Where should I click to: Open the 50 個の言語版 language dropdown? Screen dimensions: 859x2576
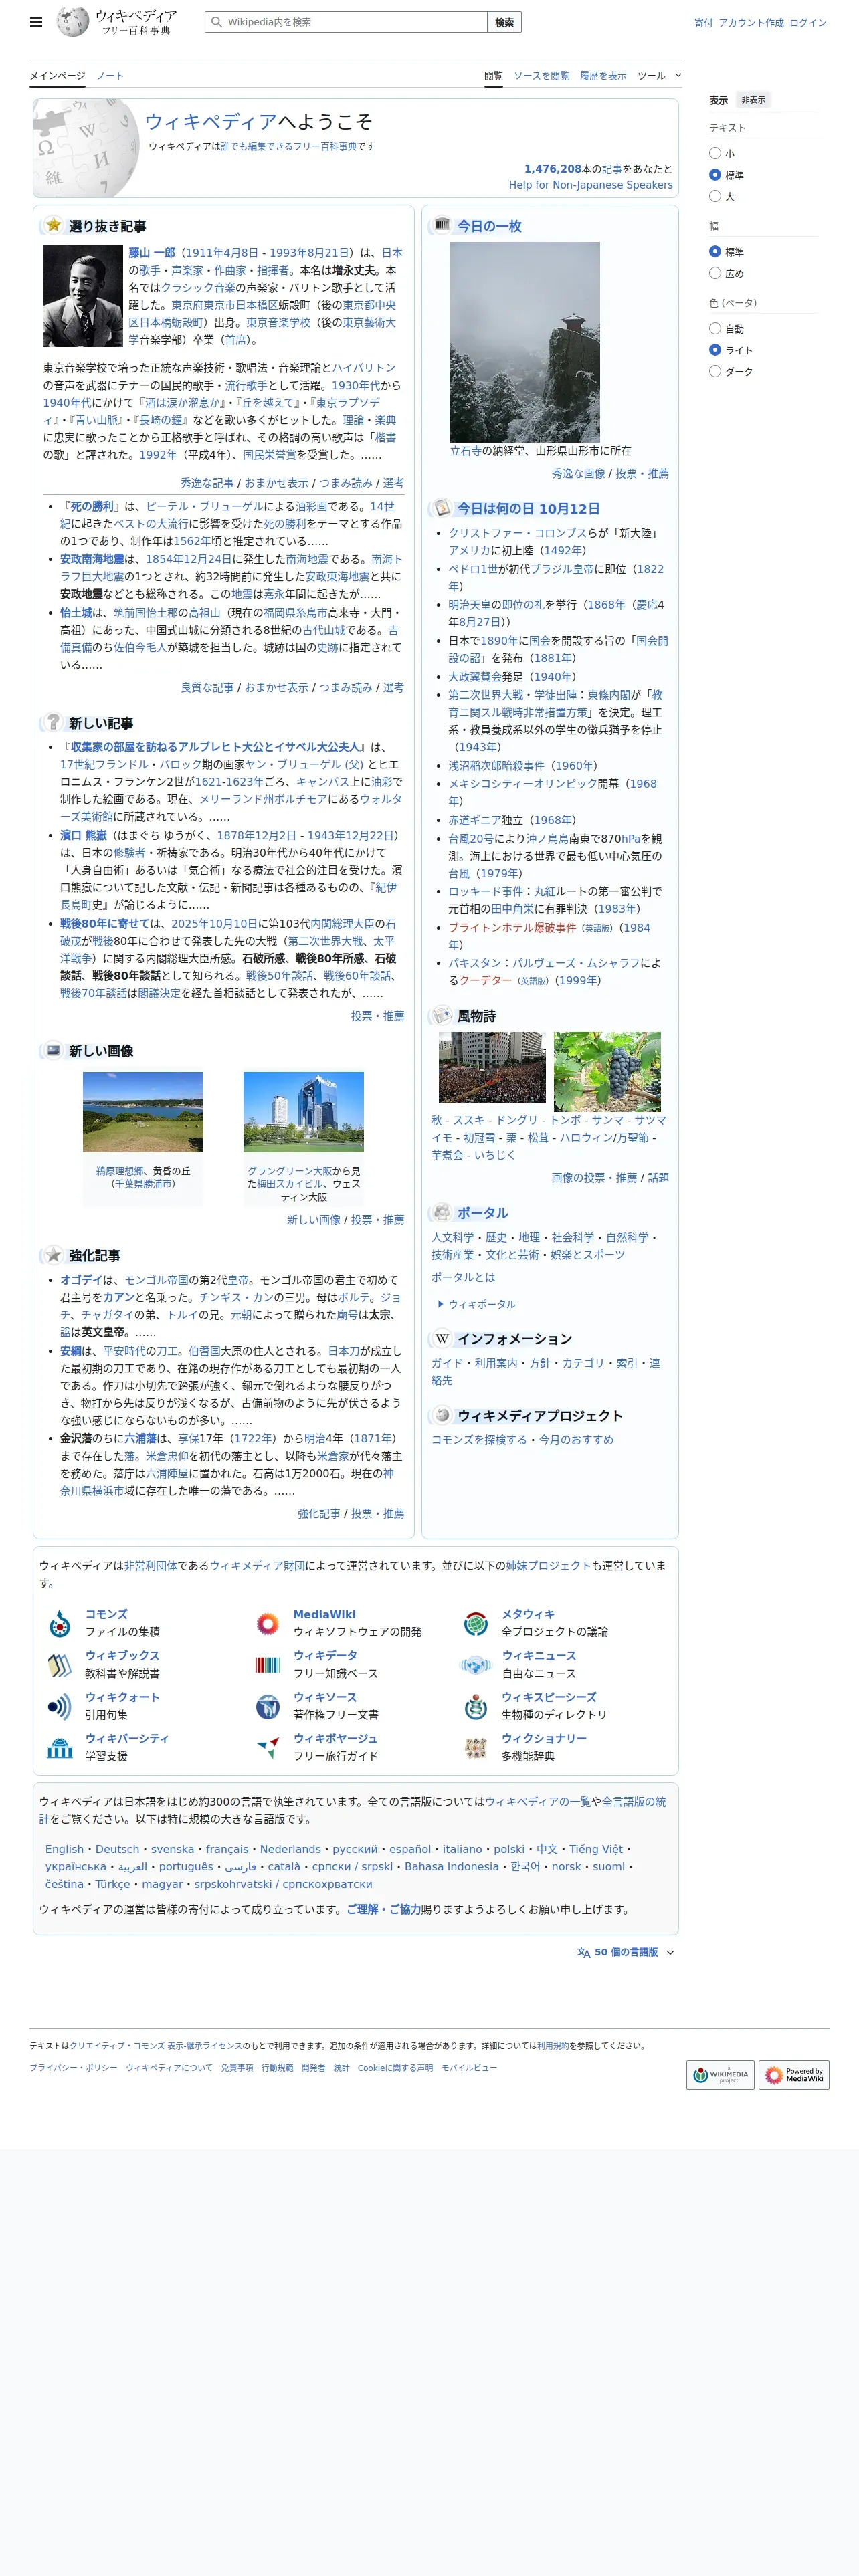pyautogui.click(x=626, y=1952)
